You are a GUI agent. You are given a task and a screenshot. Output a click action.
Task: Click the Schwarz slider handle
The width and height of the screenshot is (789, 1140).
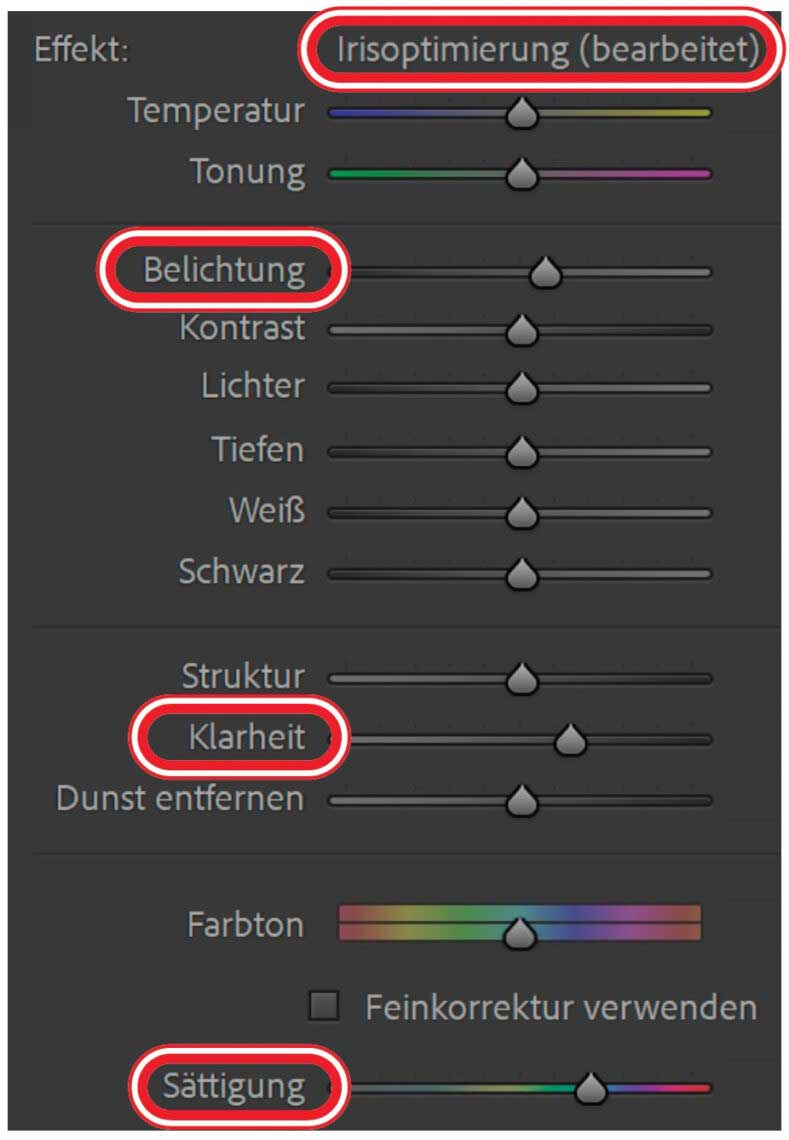point(521,575)
